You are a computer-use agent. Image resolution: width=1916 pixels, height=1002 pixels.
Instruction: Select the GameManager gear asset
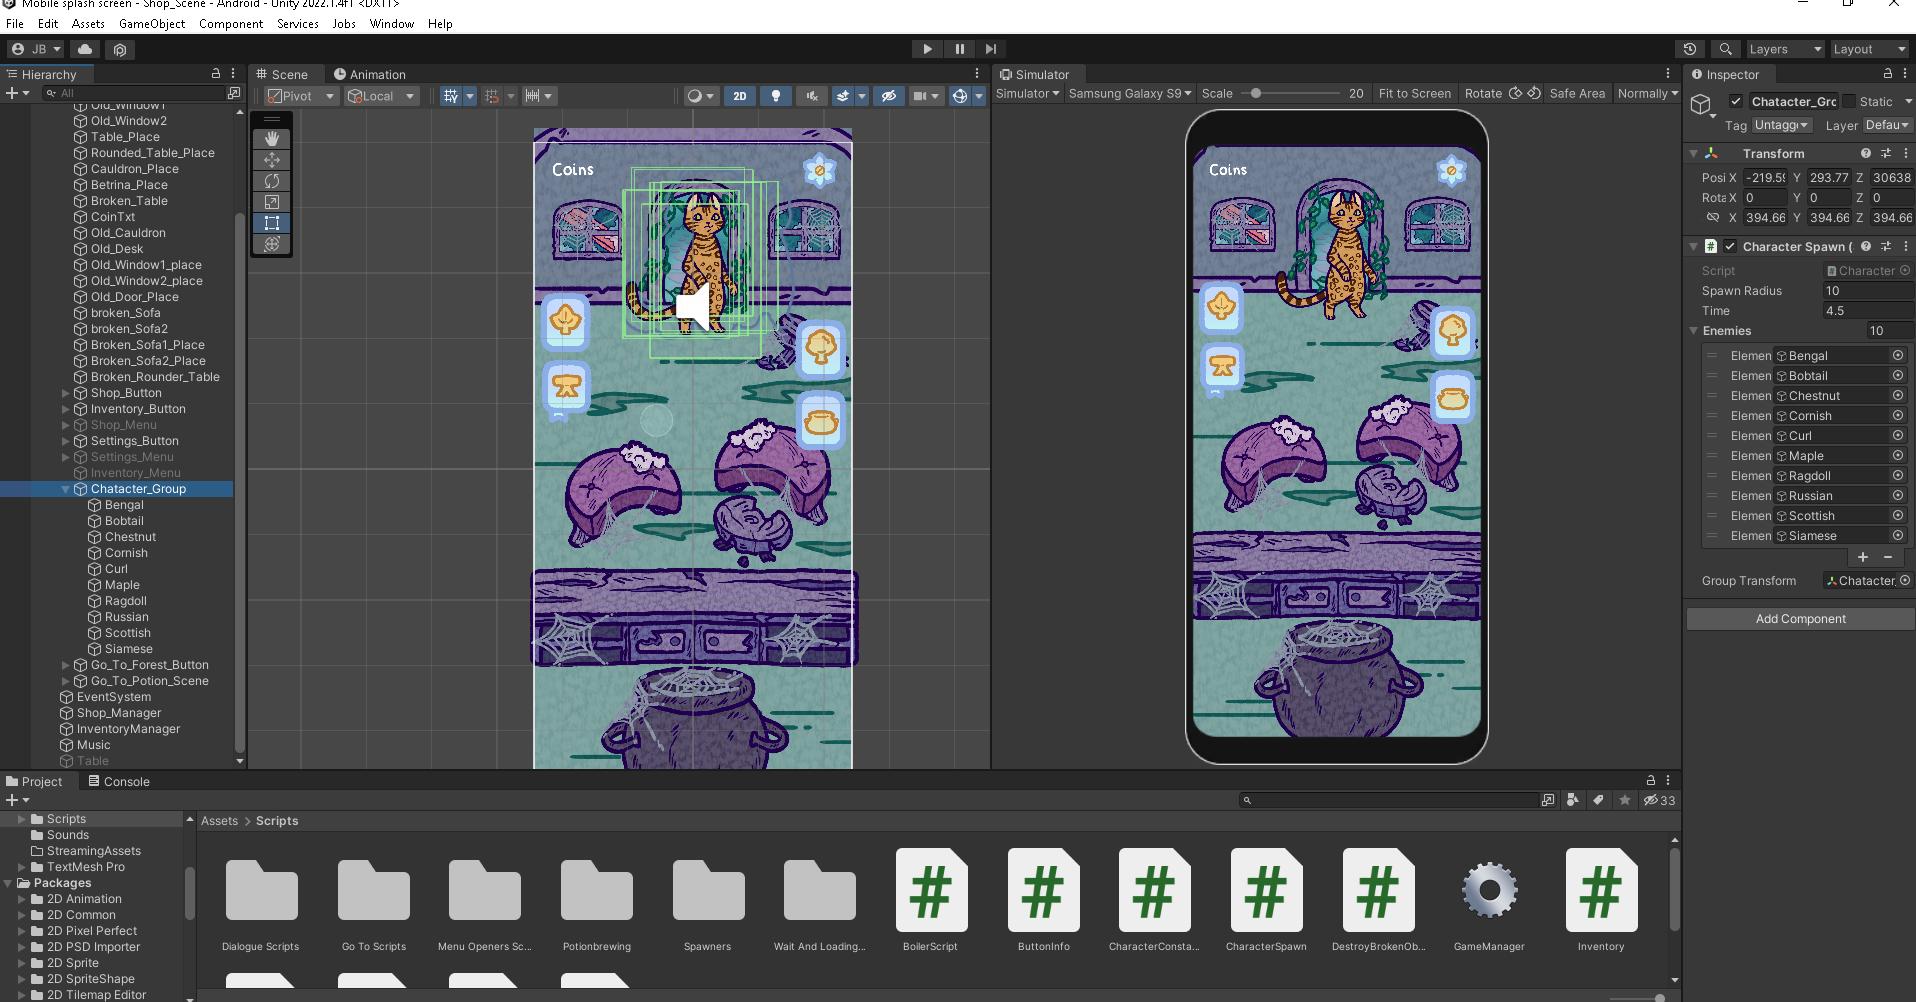pyautogui.click(x=1489, y=890)
